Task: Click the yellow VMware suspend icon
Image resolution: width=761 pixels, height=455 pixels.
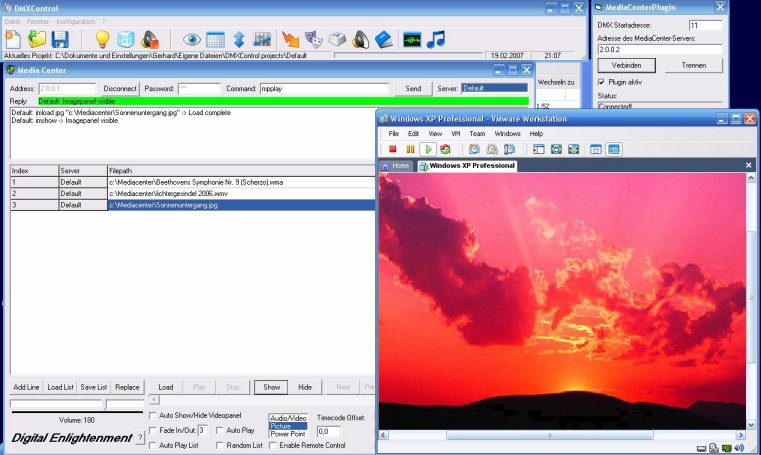Action: click(x=410, y=149)
